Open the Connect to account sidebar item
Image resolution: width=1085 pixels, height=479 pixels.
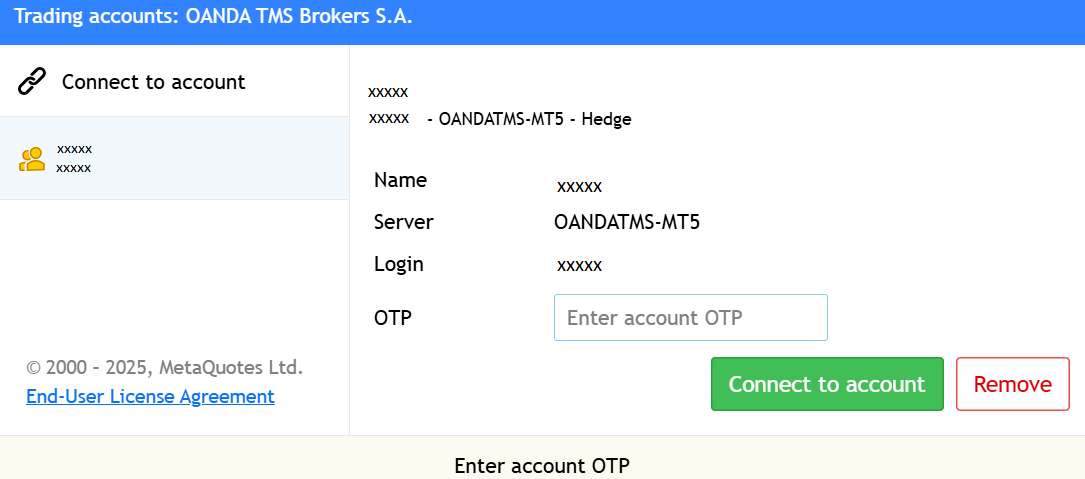[153, 82]
